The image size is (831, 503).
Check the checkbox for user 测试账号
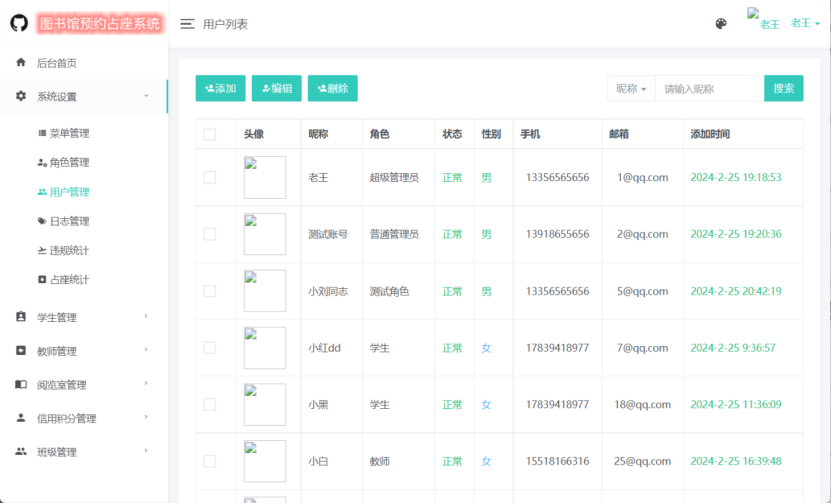click(210, 234)
